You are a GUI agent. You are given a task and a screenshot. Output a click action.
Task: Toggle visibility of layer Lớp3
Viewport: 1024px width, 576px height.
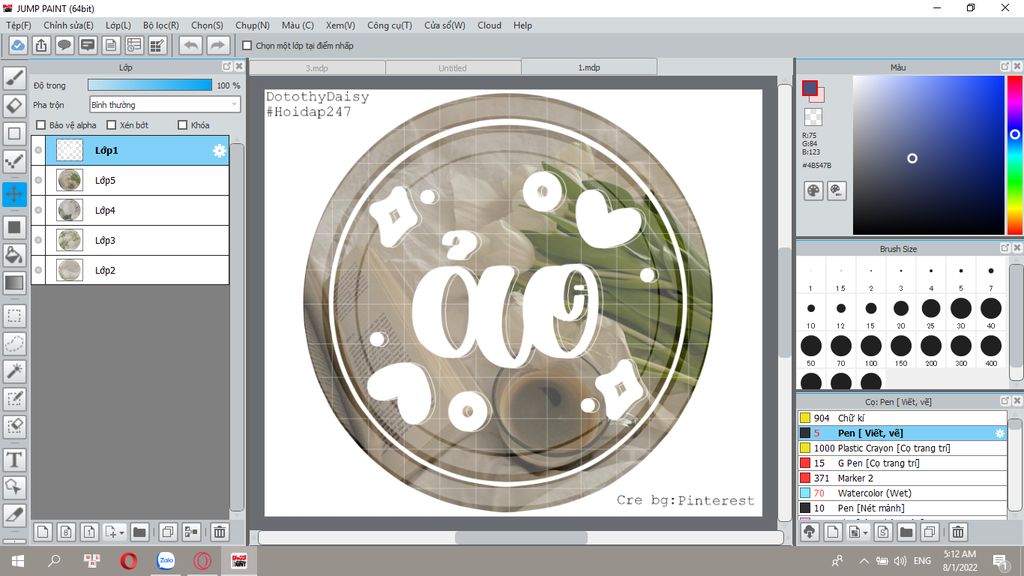coord(39,240)
